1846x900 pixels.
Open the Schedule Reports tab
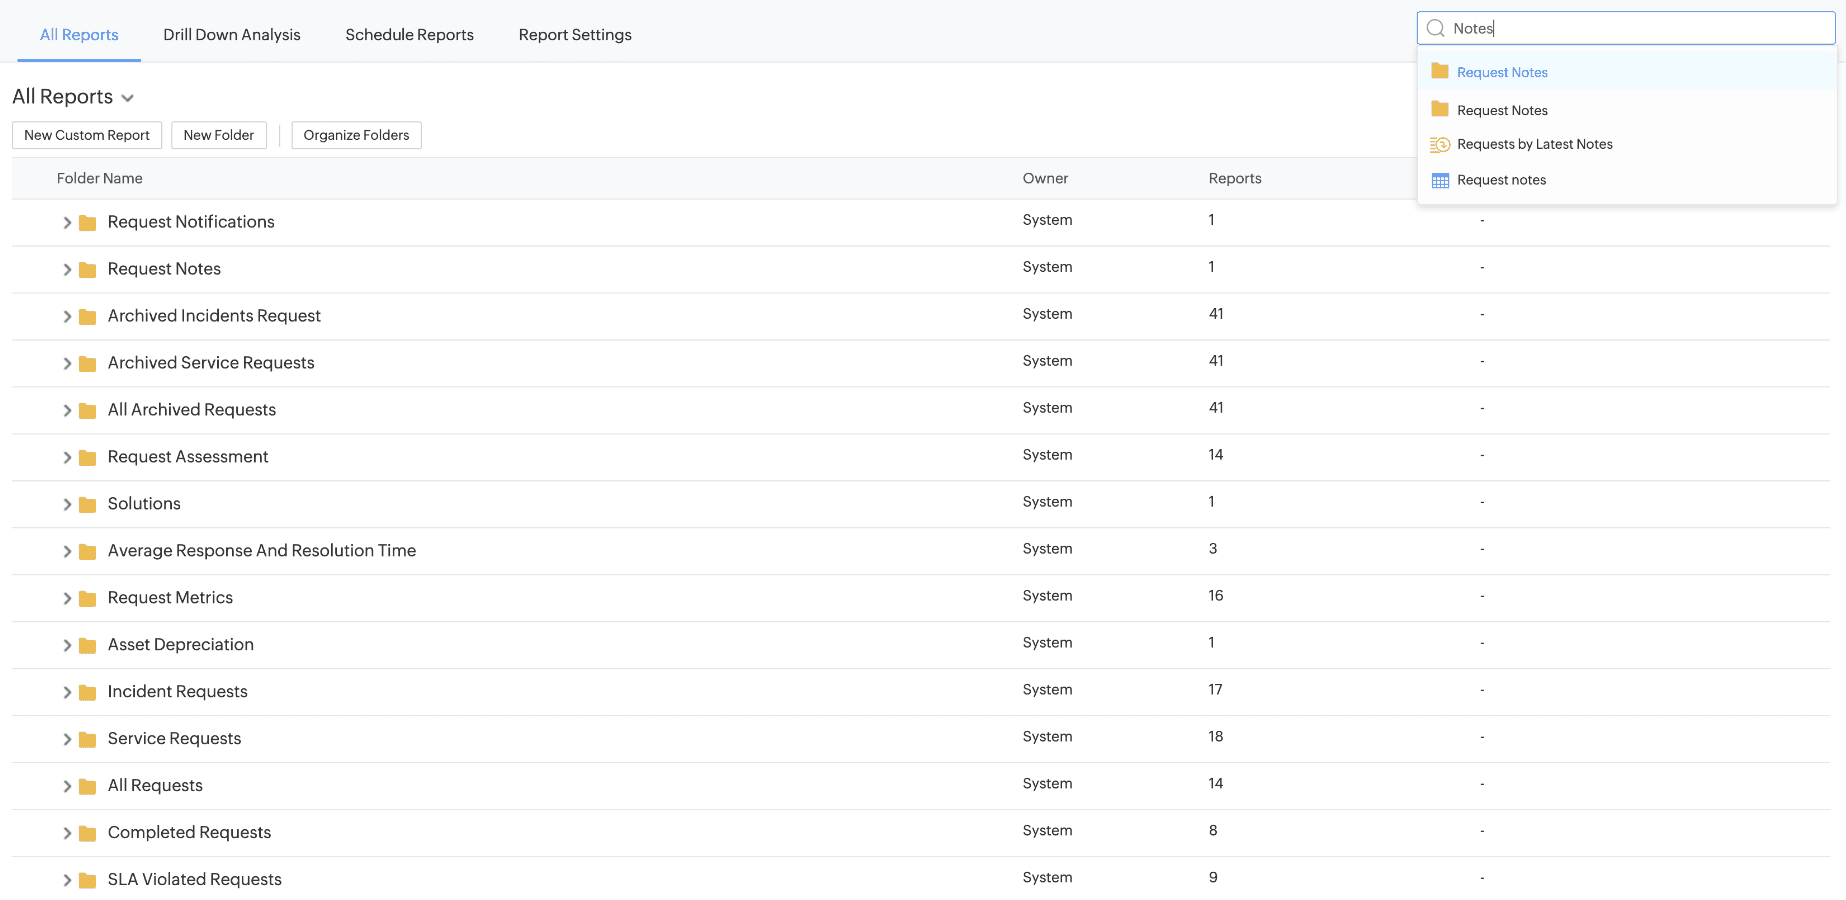coord(409,35)
